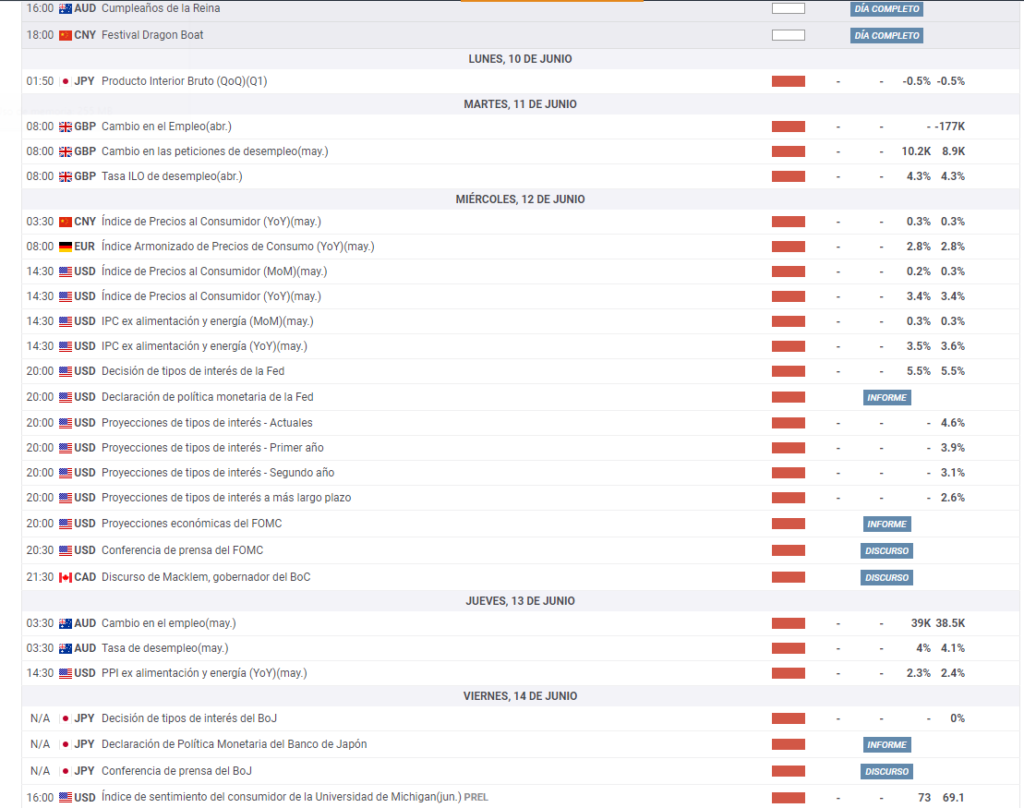Click the MIÉRCOLES, 12 DE JUNIO date header

pyautogui.click(x=520, y=199)
